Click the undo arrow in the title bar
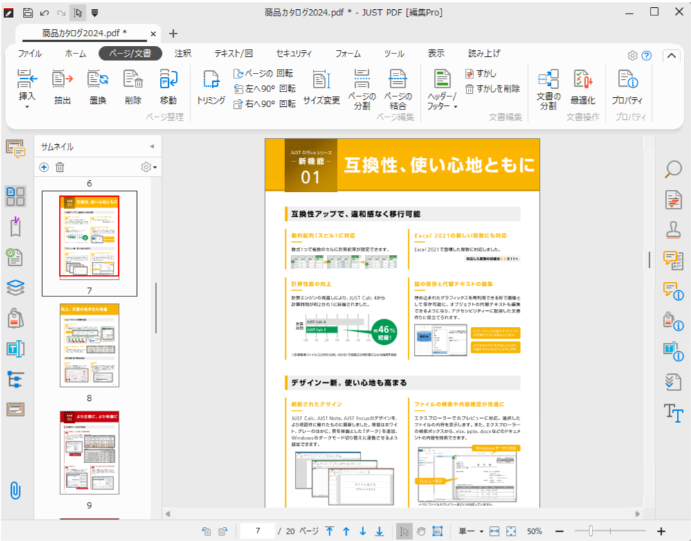The image size is (691, 541). coord(45,13)
